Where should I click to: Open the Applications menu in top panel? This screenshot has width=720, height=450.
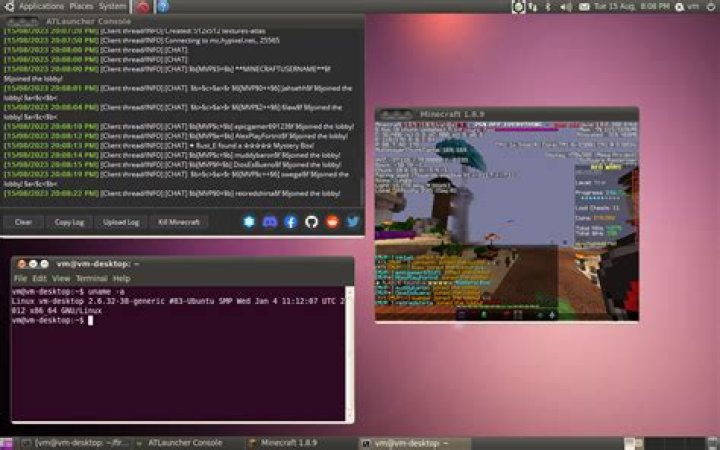(40, 6)
